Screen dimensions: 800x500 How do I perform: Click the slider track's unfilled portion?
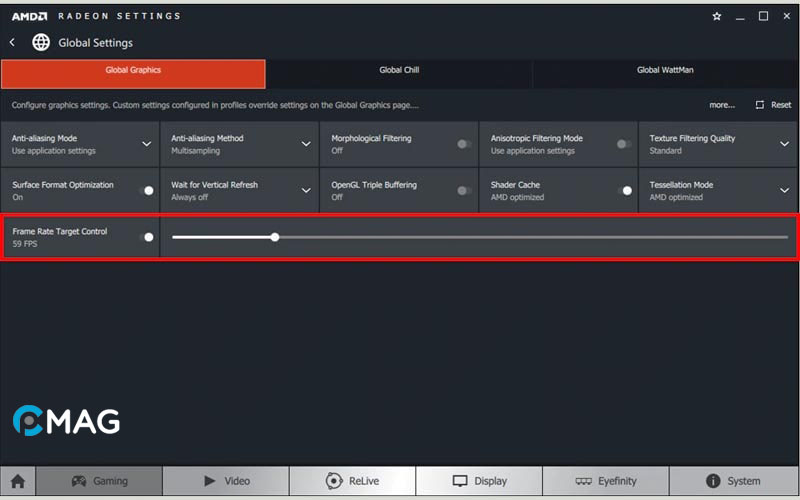pyautogui.click(x=534, y=237)
